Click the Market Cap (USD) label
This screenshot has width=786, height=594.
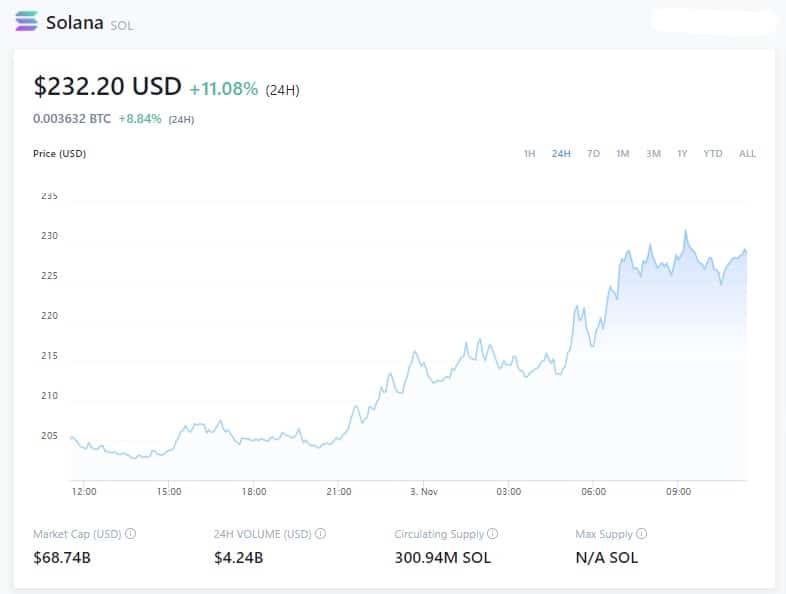[77, 534]
